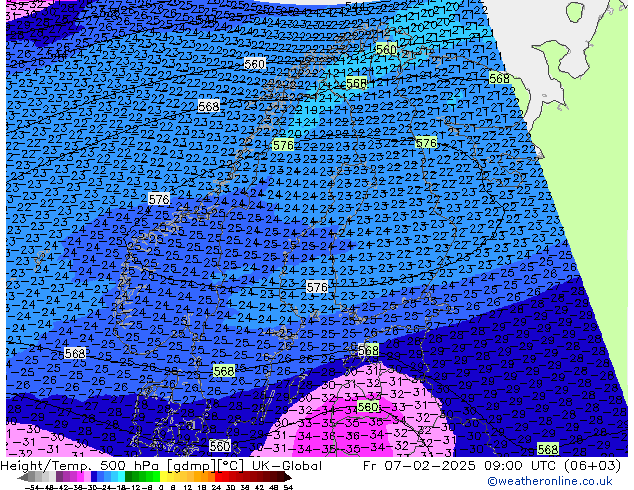The width and height of the screenshot is (634, 490).
Task: Click the 568 contour label on the gray landmass
Action: click(x=499, y=78)
